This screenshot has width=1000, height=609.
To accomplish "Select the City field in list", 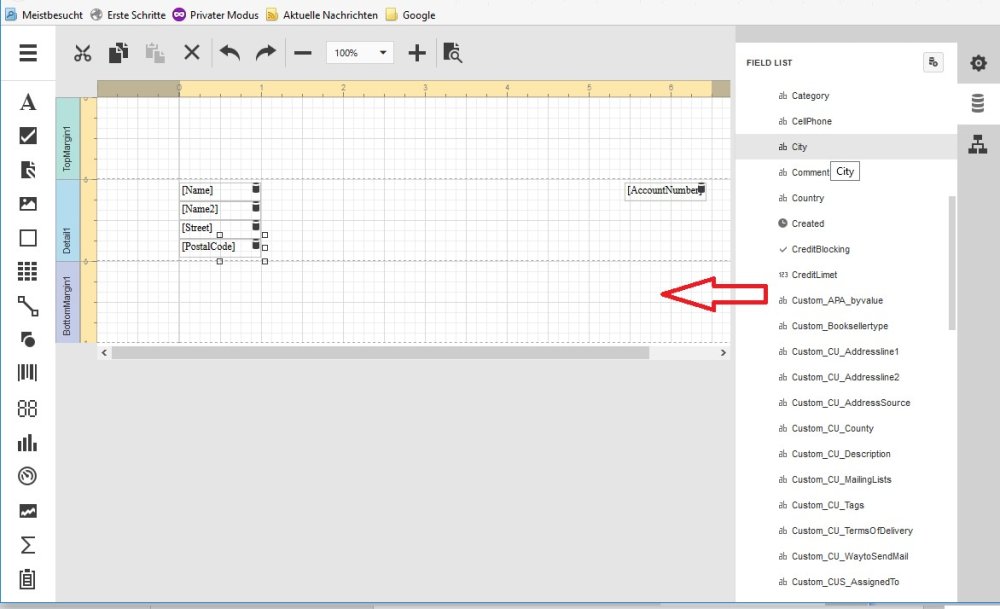I will tap(846, 147).
